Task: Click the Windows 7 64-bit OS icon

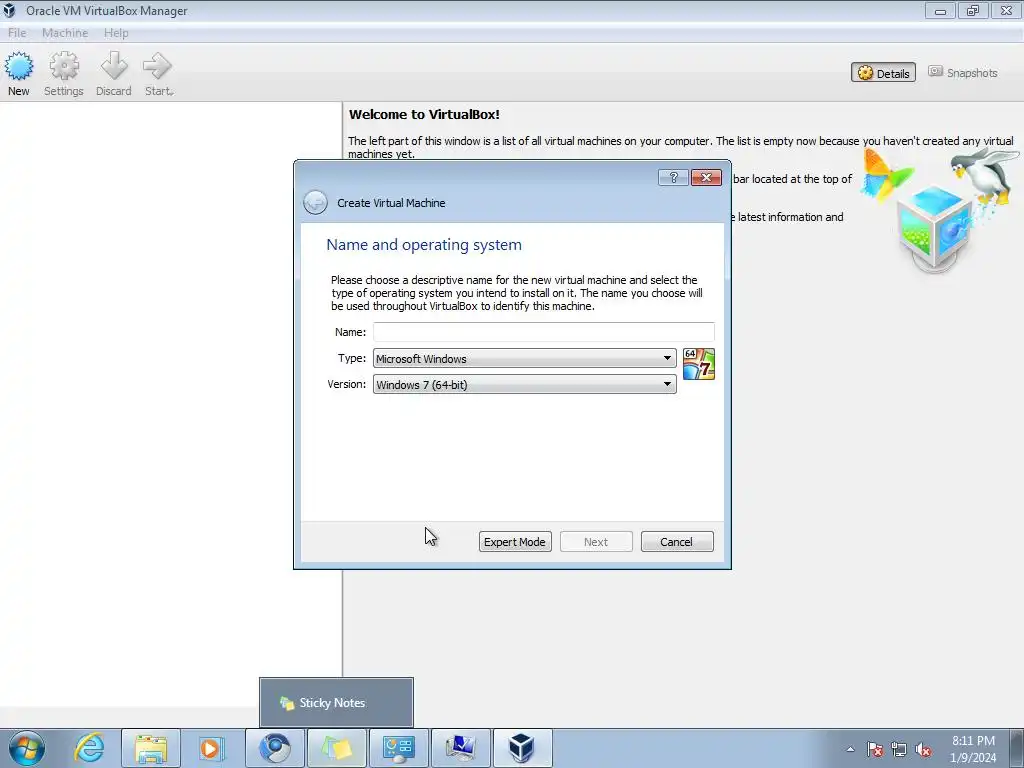Action: 698,364
